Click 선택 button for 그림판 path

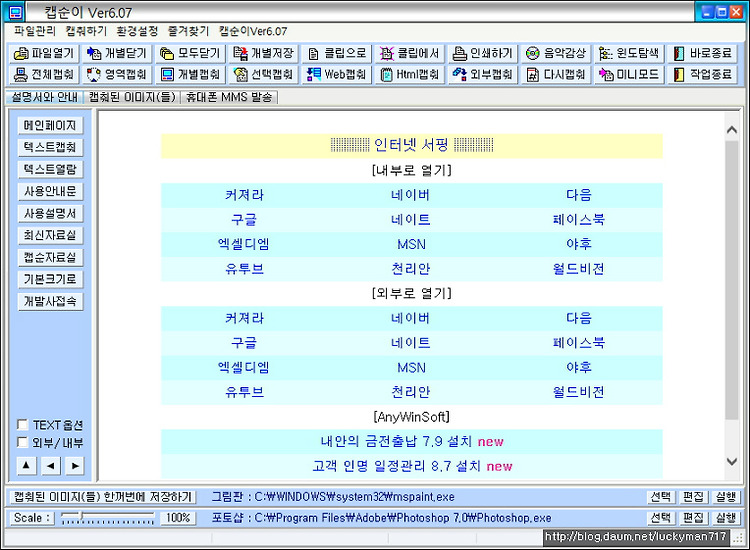(661, 497)
